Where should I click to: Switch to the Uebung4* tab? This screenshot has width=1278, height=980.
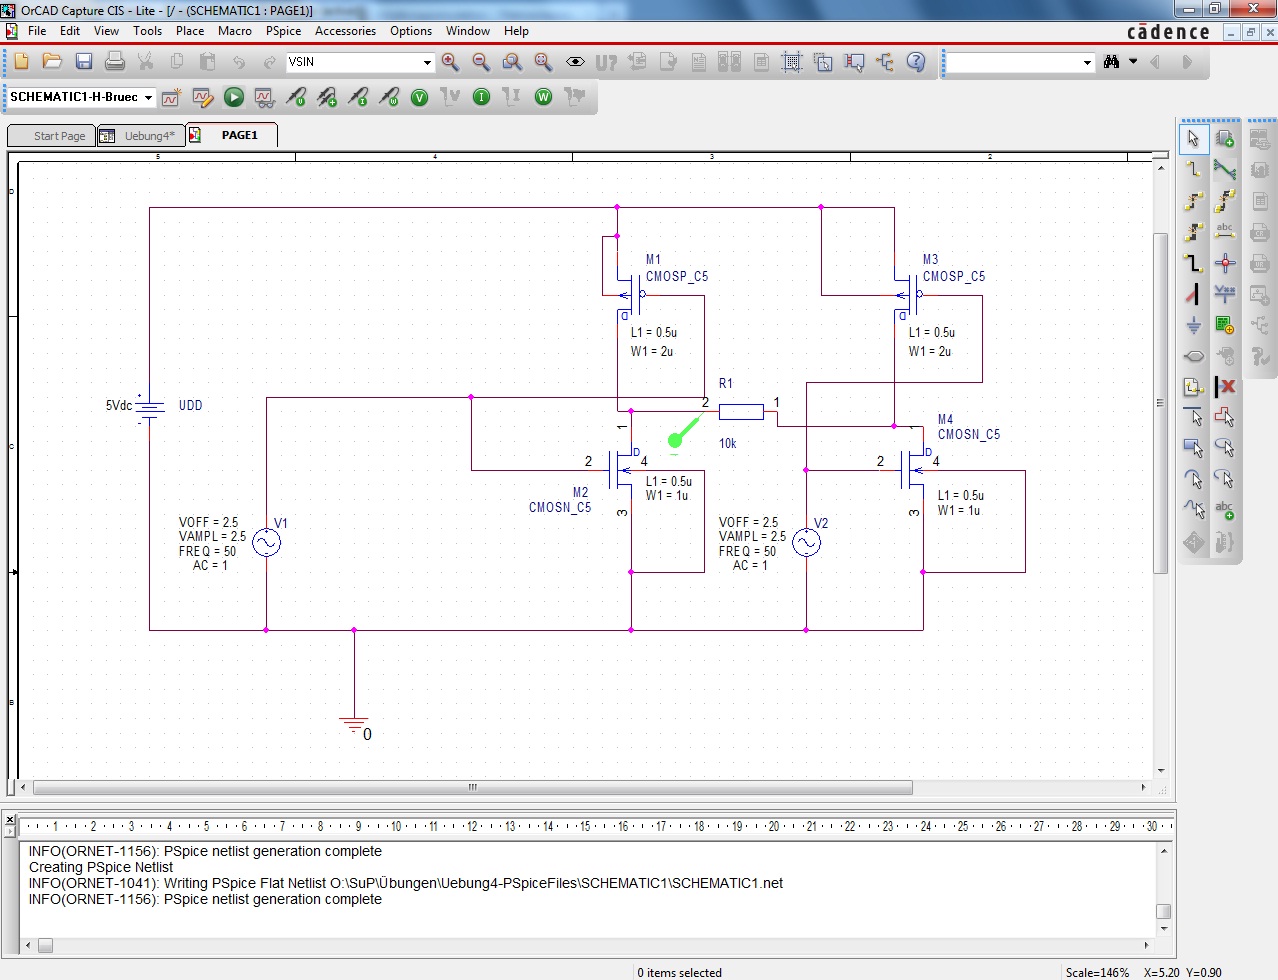140,136
